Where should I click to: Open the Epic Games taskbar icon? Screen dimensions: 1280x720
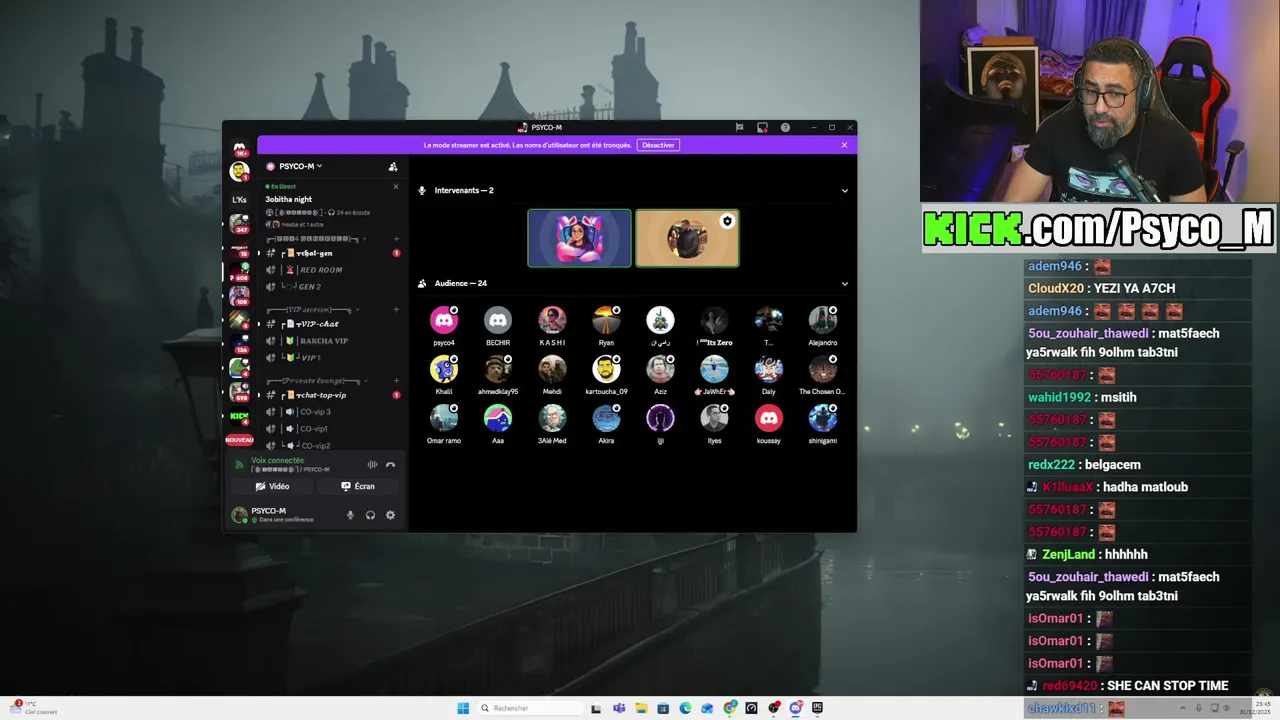point(817,708)
